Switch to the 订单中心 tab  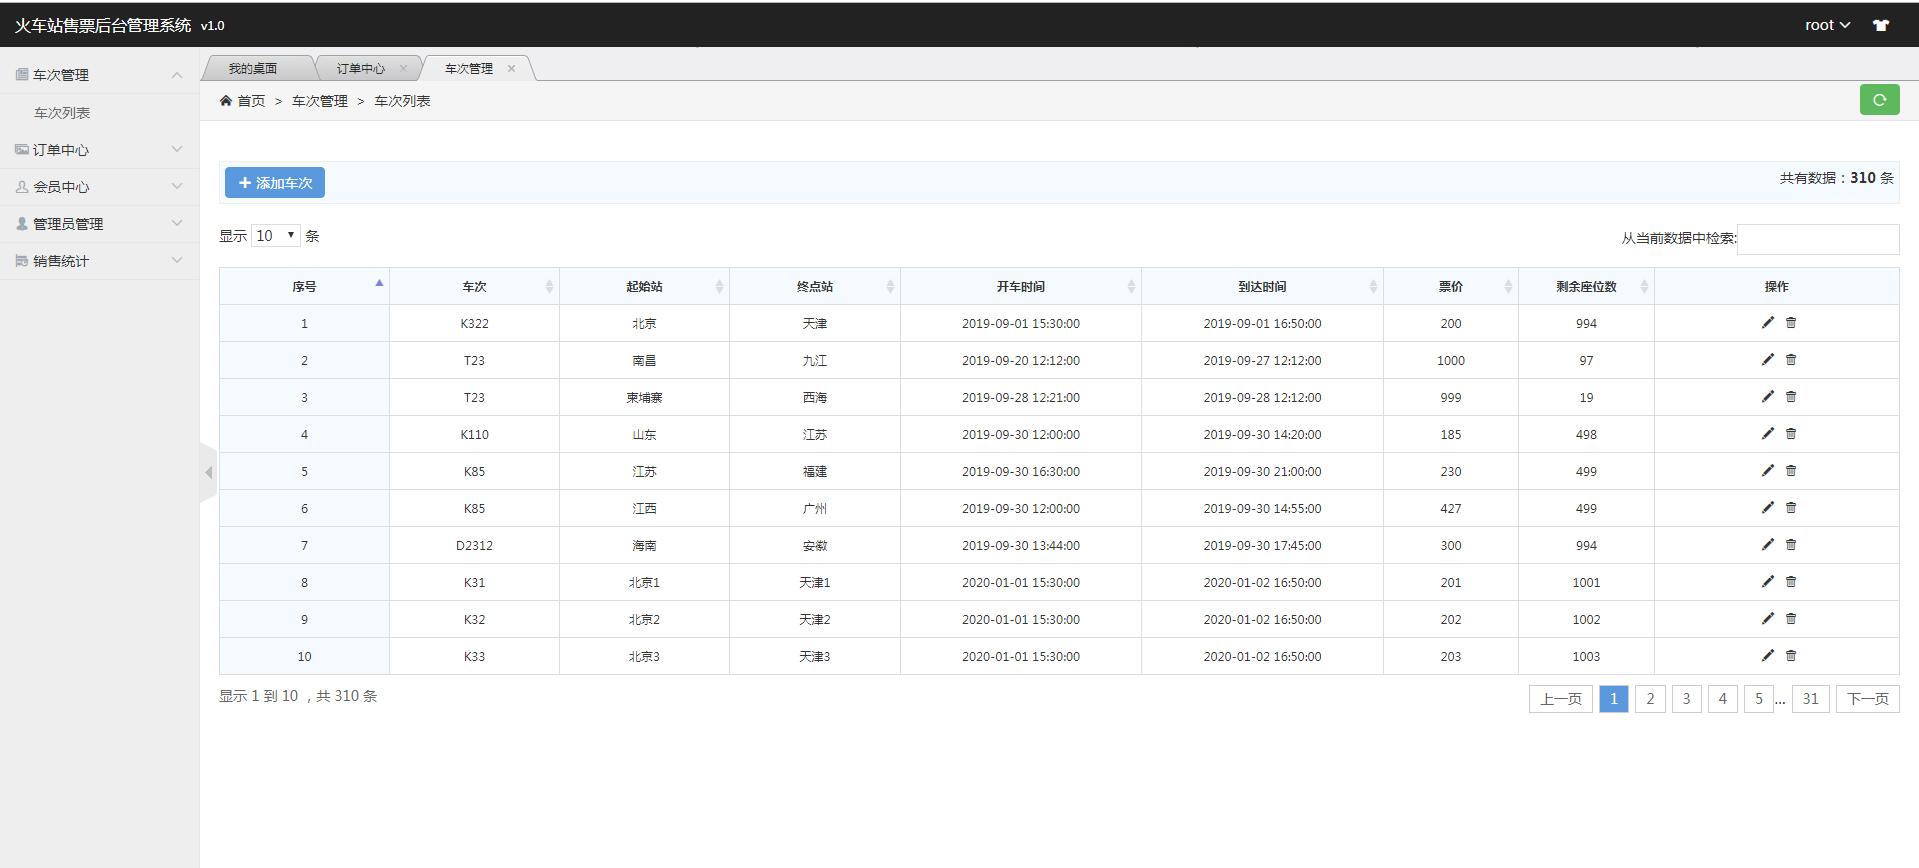tap(360, 68)
